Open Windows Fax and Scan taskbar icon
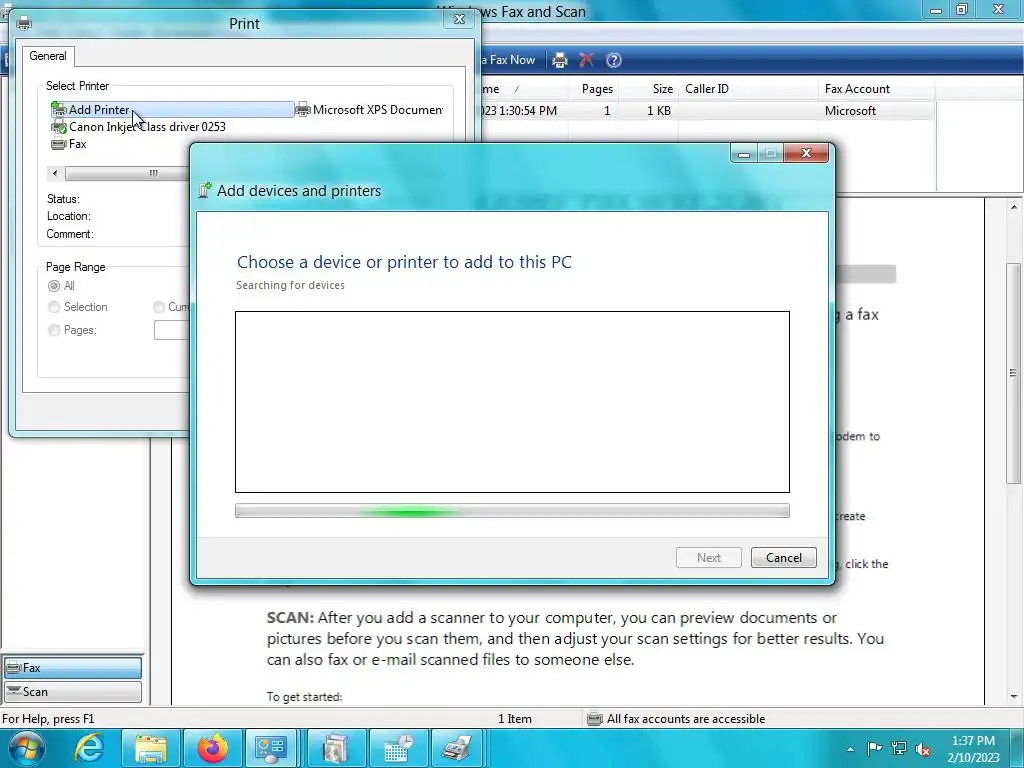 point(457,748)
